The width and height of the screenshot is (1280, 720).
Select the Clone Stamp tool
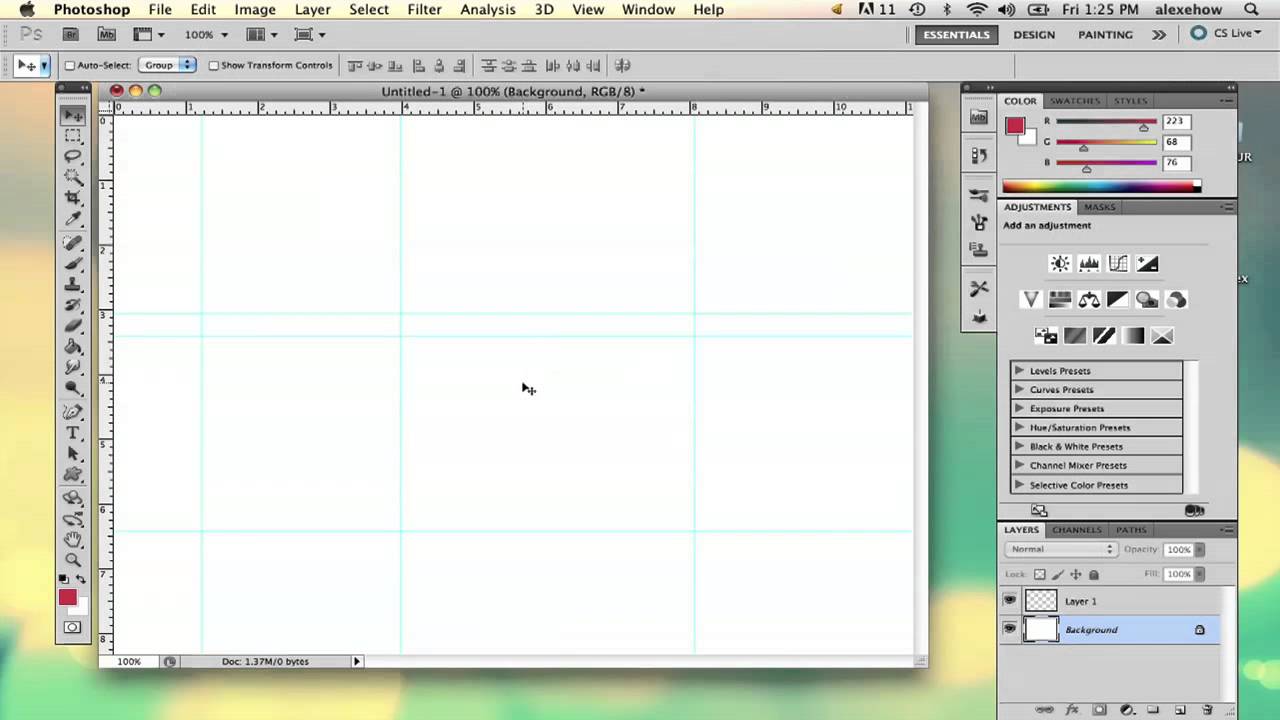73,285
